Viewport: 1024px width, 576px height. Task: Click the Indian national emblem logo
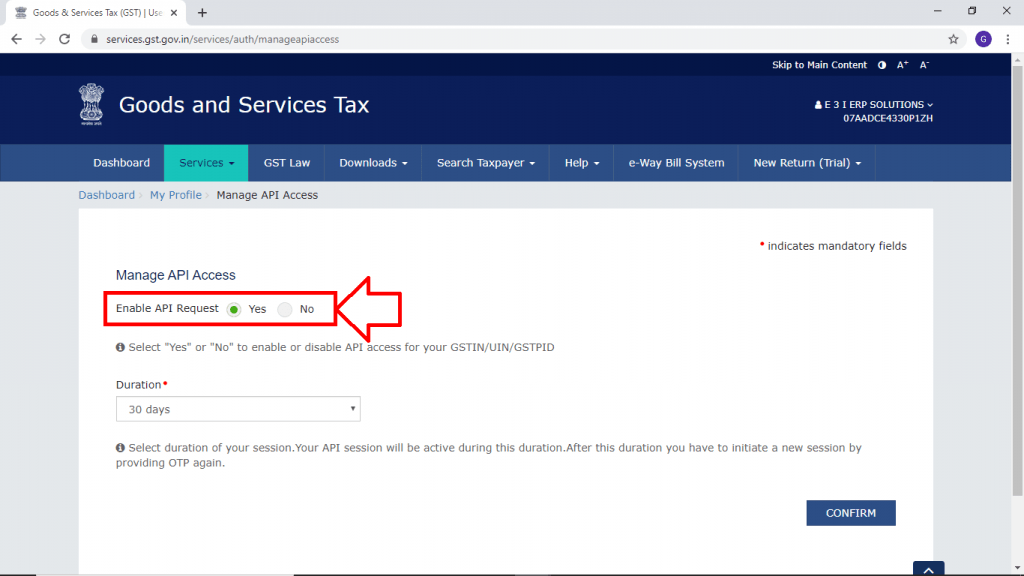tap(91, 105)
